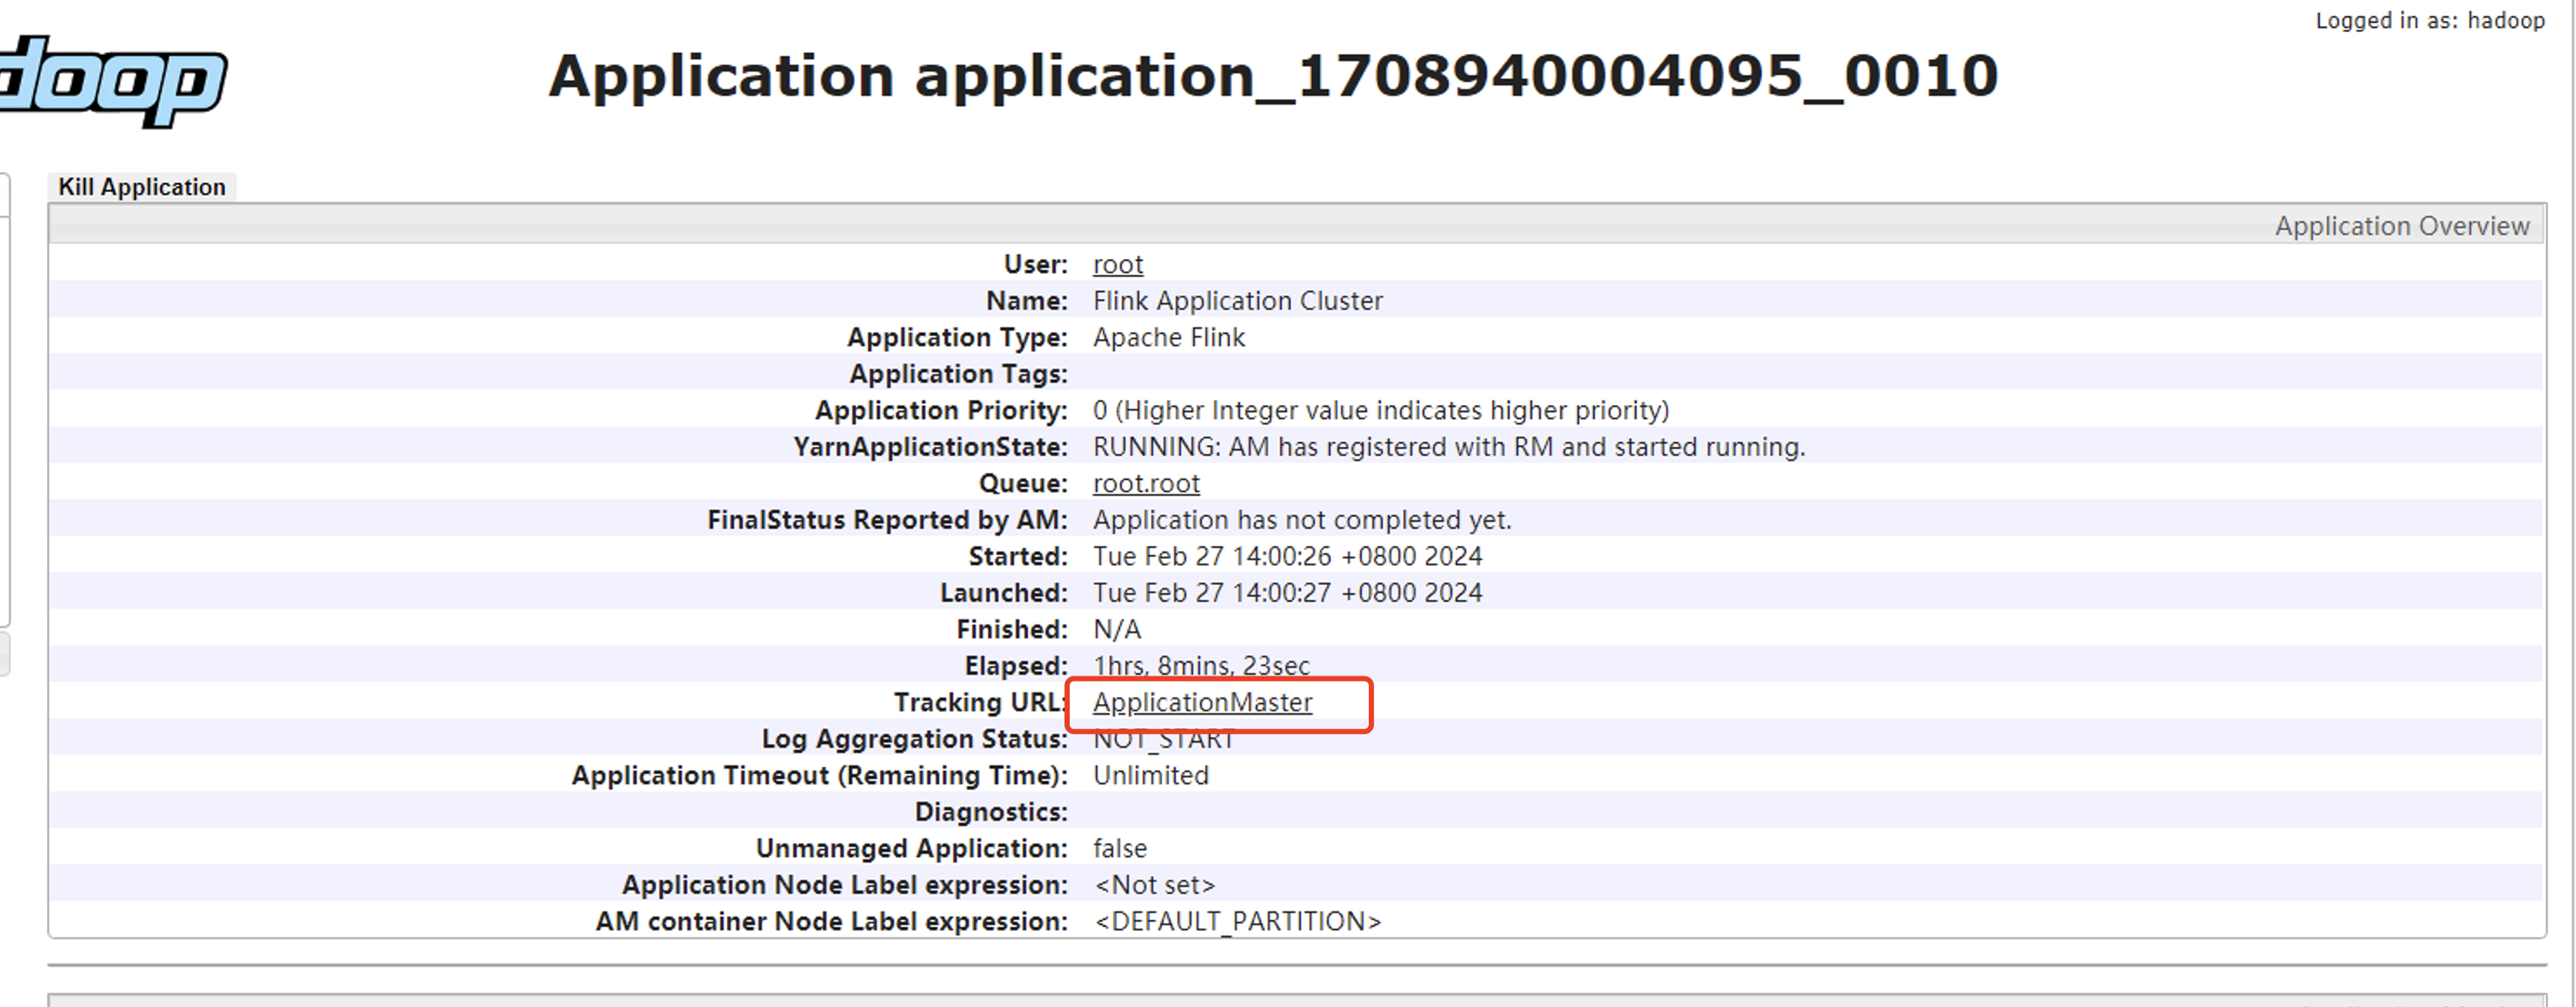
Task: Click the 'User:' label
Action: (x=1036, y=265)
